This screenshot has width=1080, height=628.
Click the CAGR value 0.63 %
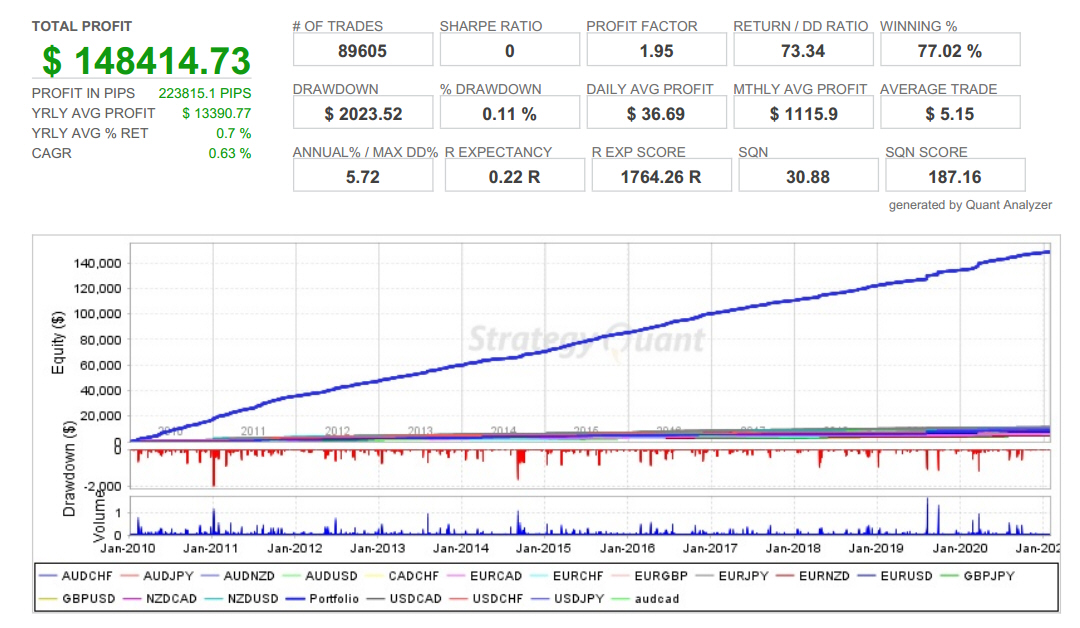(x=229, y=154)
